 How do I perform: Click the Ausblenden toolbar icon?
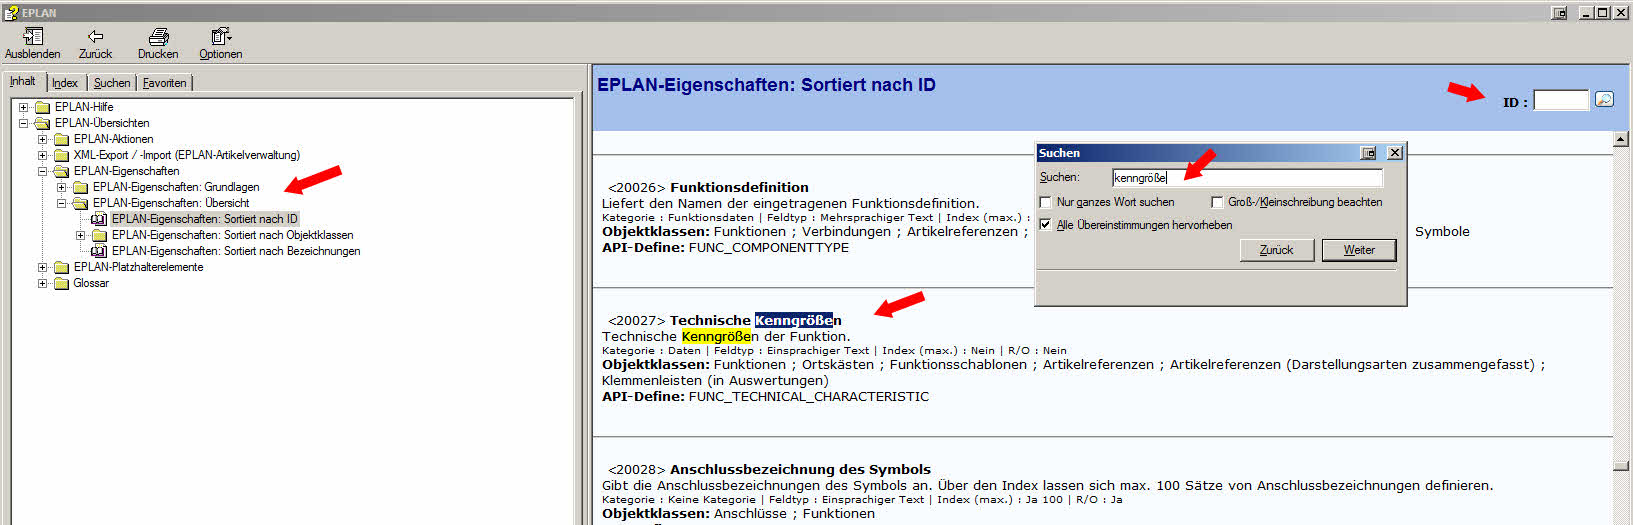point(32,36)
